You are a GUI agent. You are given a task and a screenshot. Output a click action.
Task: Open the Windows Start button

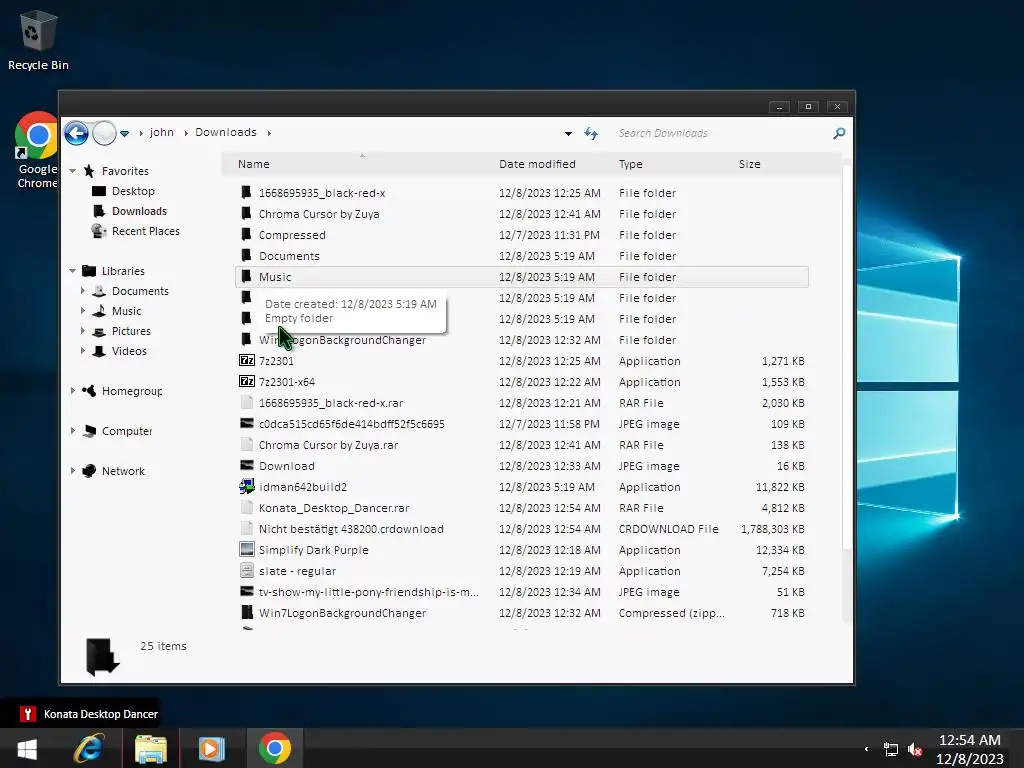pyautogui.click(x=27, y=748)
